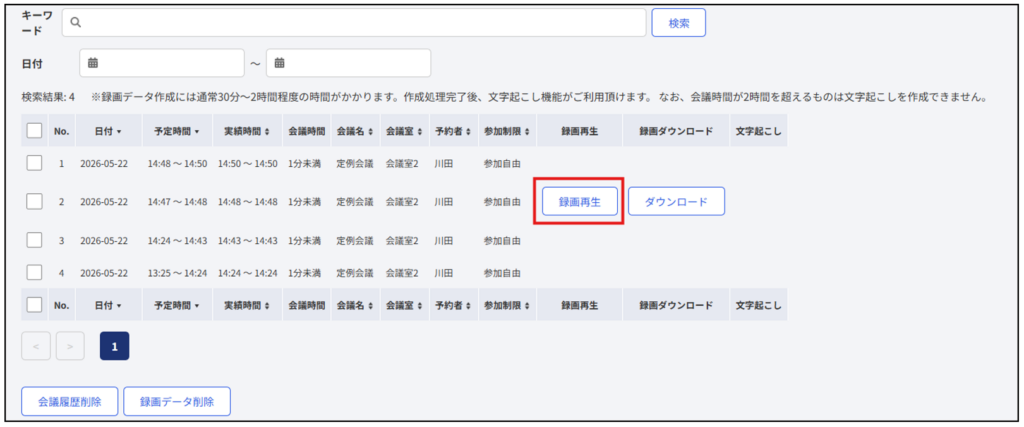This screenshot has width=1024, height=427.
Task: Check the checkbox for row No. 2
Action: [35, 202]
